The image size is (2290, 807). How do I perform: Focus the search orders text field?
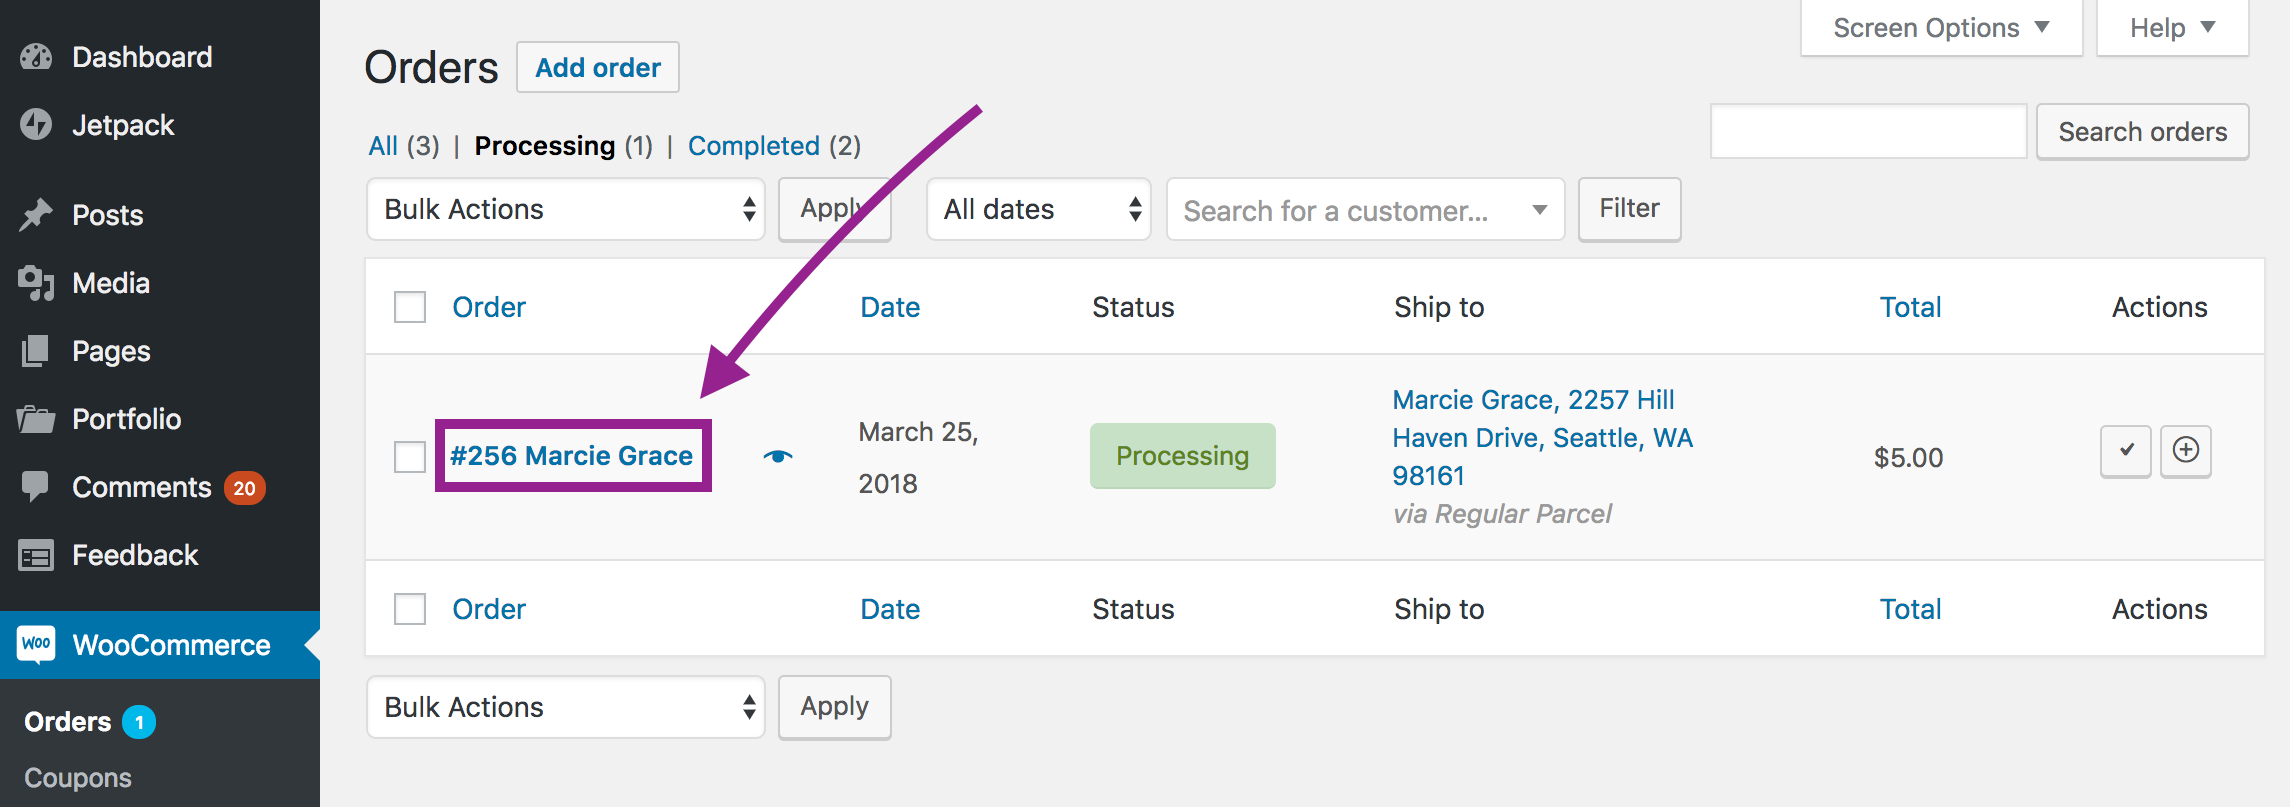tap(1869, 131)
